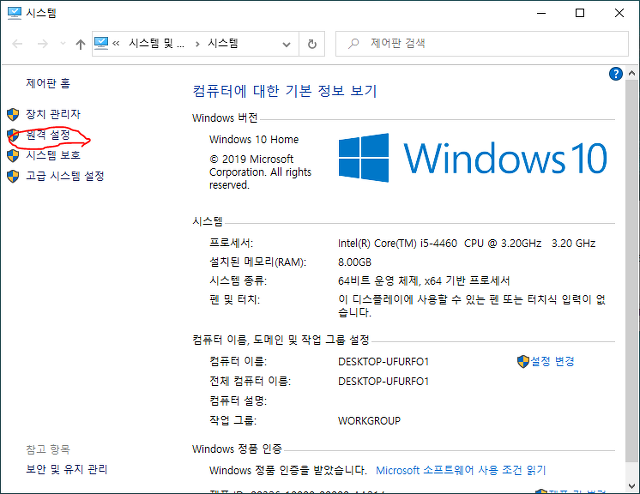
Task: Click the 'WORKGROUP' value
Action: tap(369, 421)
